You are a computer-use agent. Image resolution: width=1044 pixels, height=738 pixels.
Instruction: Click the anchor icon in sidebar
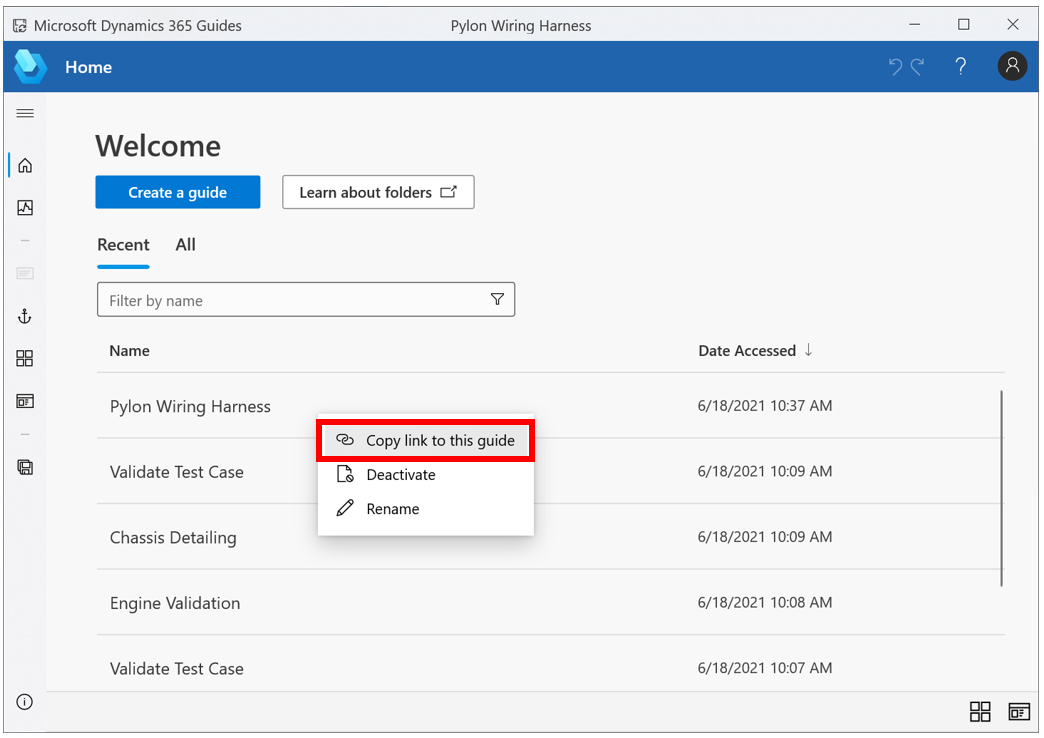tap(25, 316)
